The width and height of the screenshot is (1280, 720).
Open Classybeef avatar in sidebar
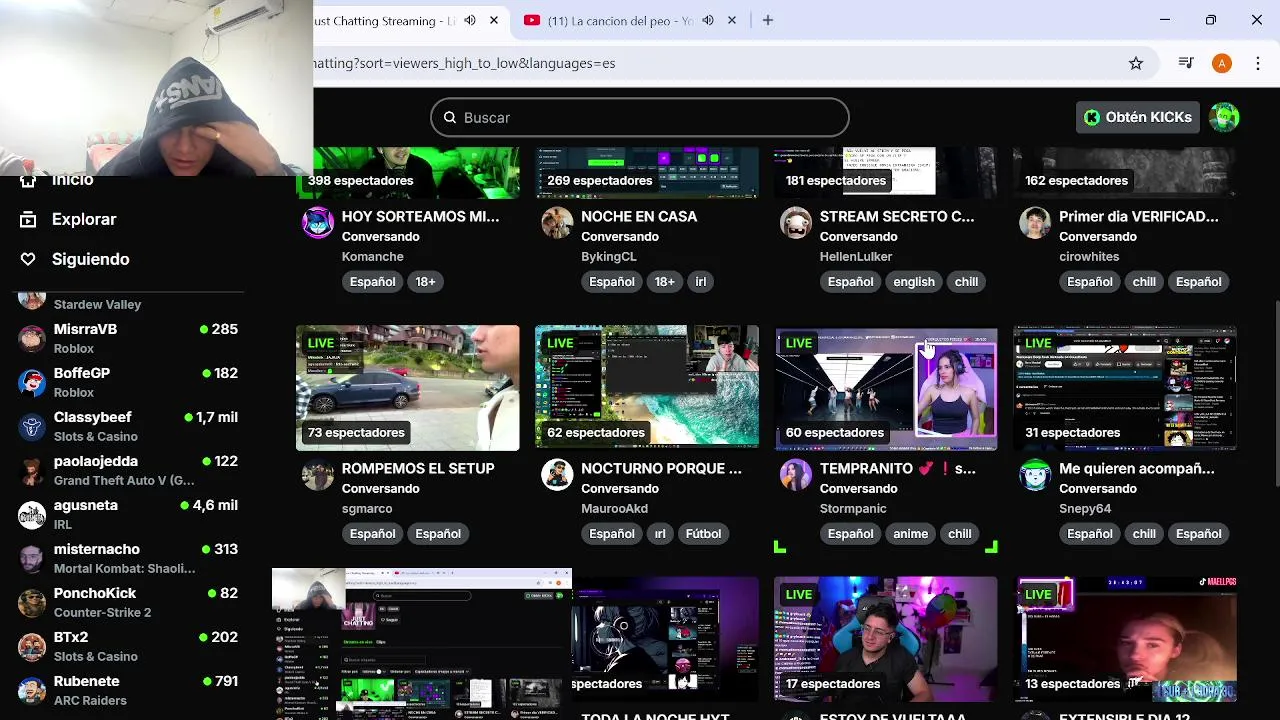pos(32,426)
